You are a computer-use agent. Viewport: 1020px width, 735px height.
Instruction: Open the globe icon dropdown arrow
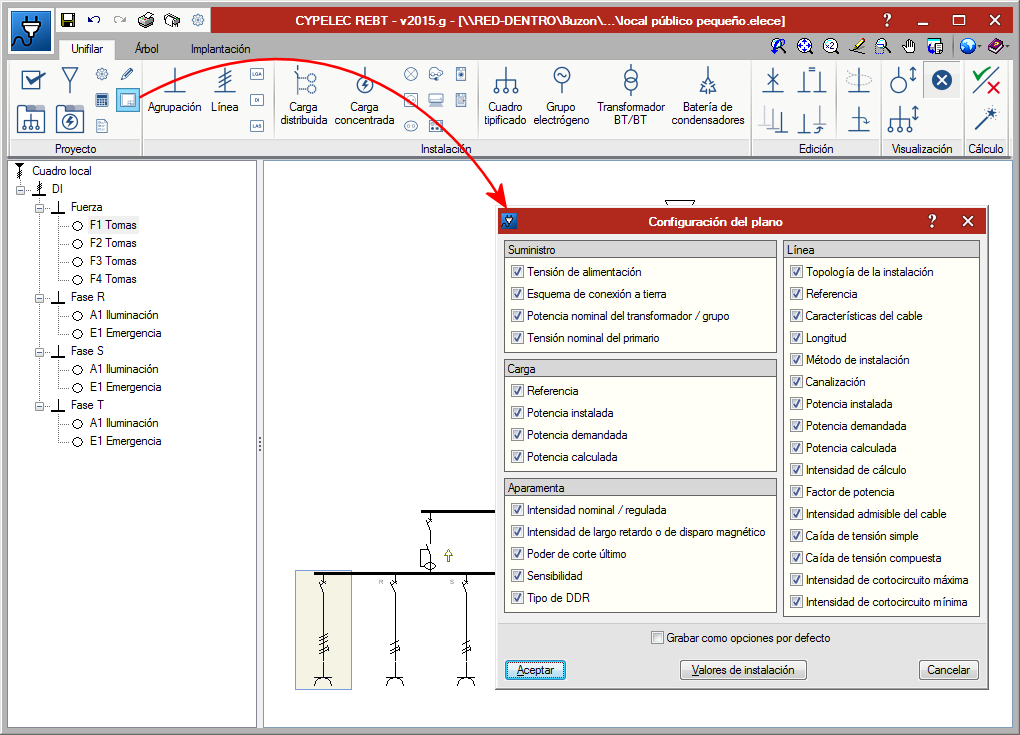[x=979, y=47]
